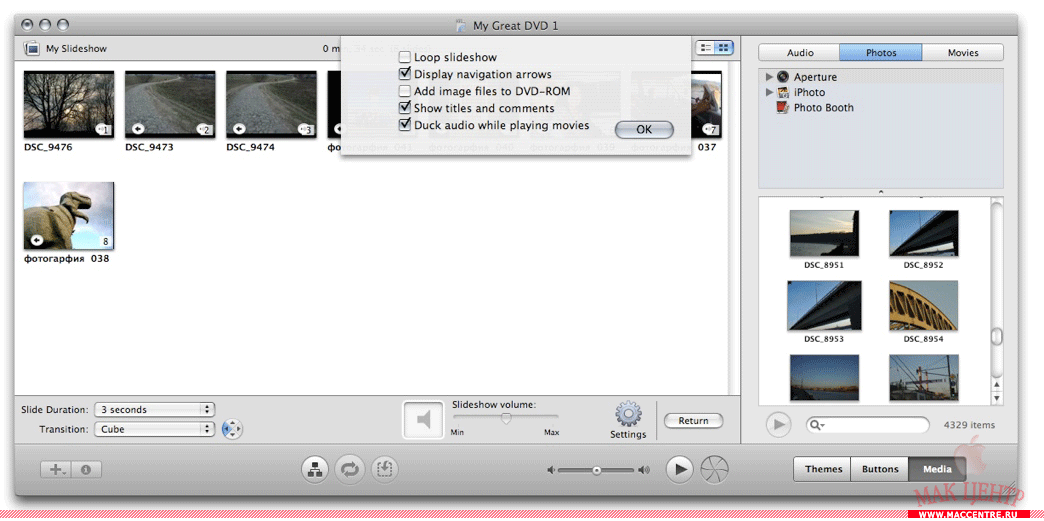The width and height of the screenshot is (1044, 521).
Task: Click the low volume speaker icon
Action: (x=551, y=470)
